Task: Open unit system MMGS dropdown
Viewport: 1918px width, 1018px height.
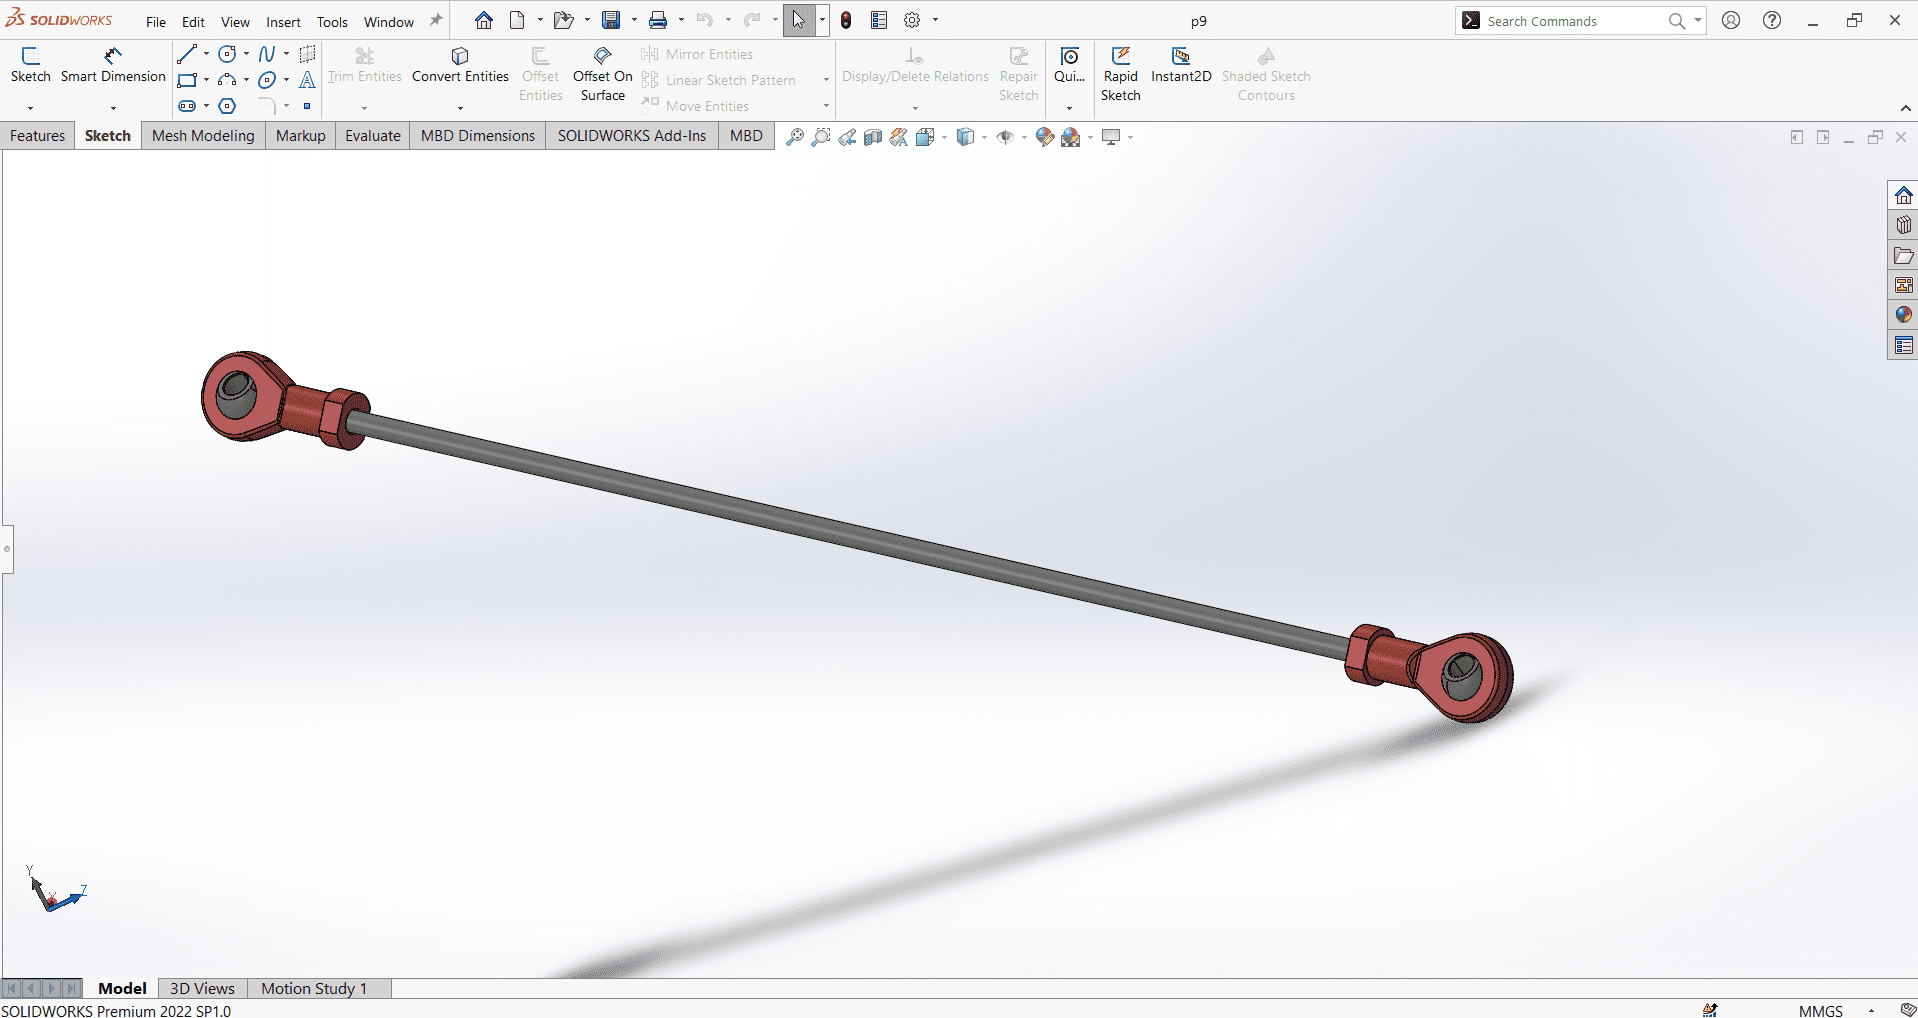Action: pos(1871,1011)
